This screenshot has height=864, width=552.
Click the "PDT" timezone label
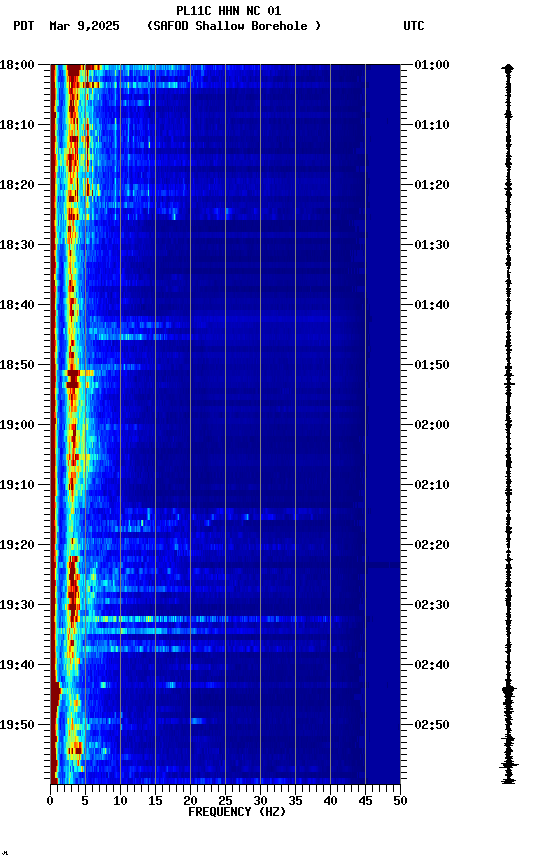pos(24,26)
